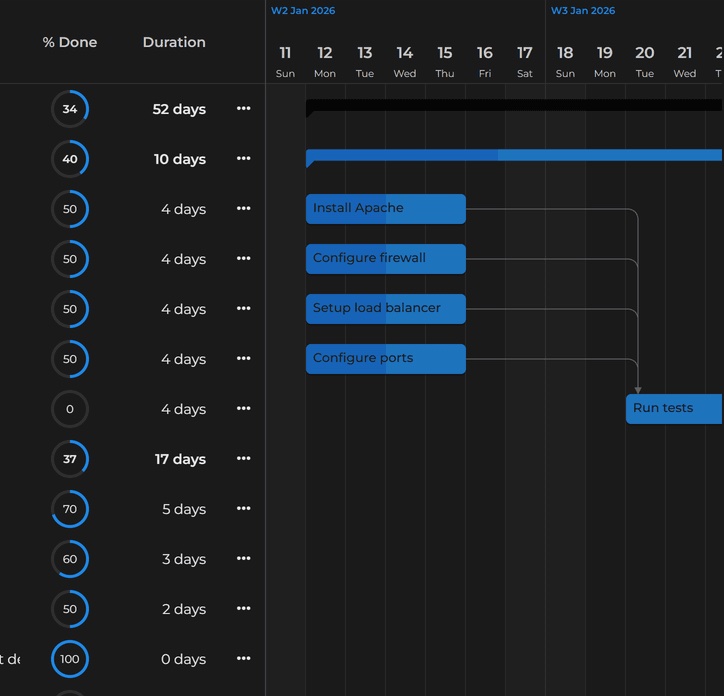724x696 pixels.
Task: Open the more-options menu on the Install Apache row
Action: [x=243, y=208]
